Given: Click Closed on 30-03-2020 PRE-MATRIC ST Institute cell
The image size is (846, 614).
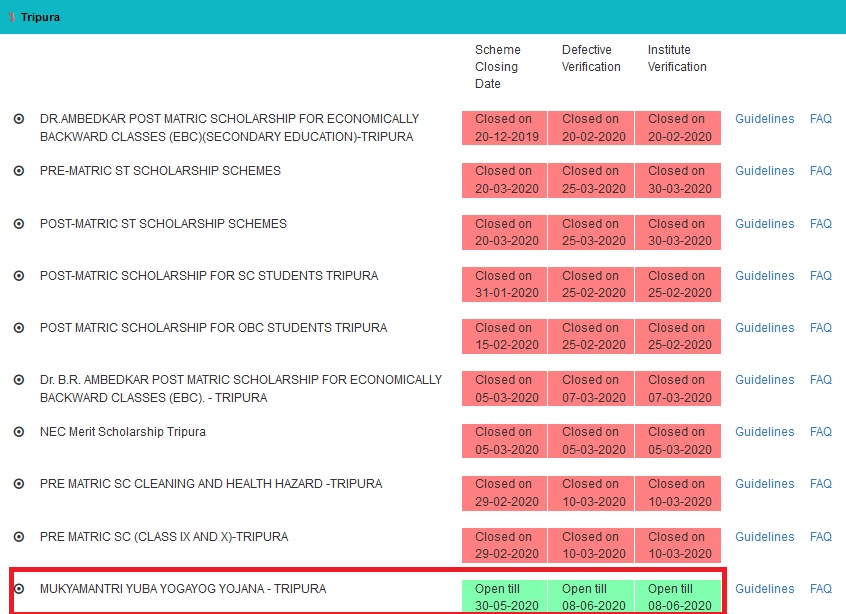Looking at the screenshot, I should pos(678,180).
